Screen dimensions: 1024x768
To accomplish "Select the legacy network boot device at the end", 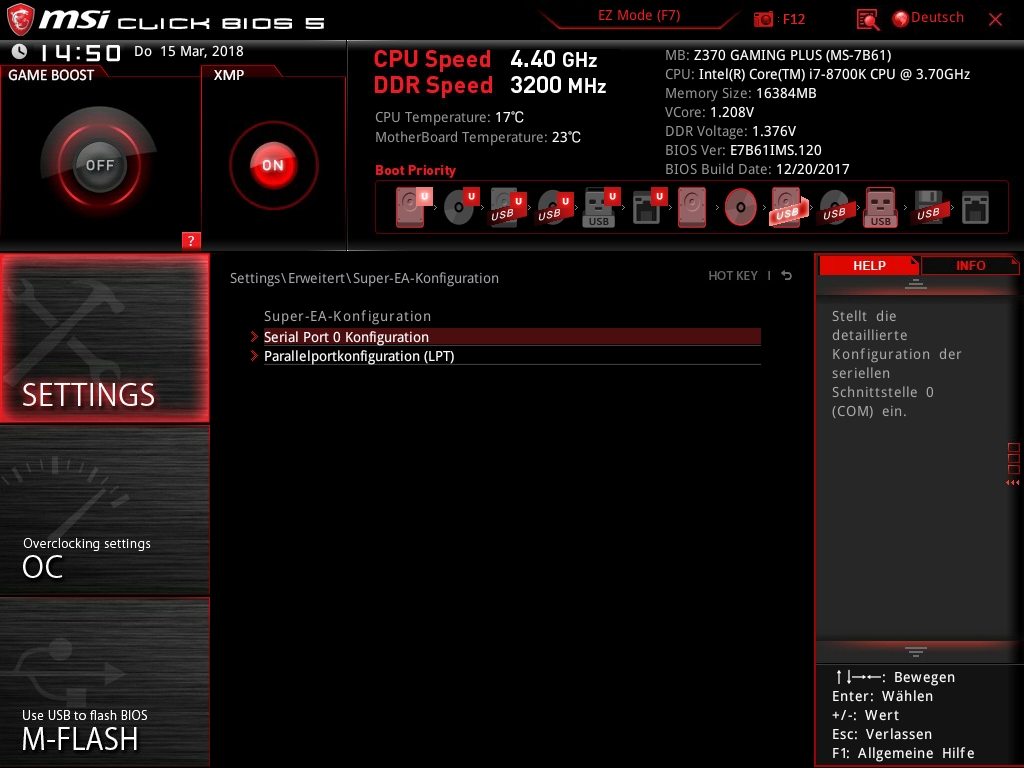I will pos(976,207).
